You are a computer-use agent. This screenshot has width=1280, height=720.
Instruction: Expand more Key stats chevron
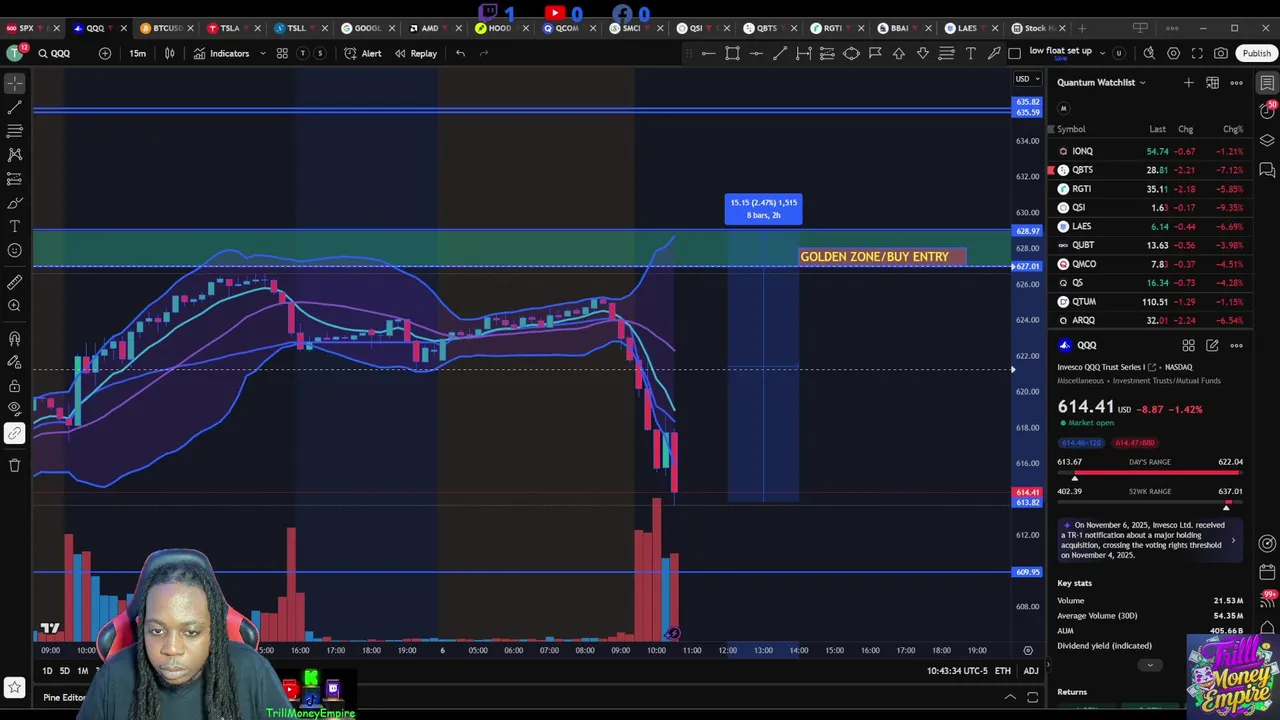point(1150,665)
